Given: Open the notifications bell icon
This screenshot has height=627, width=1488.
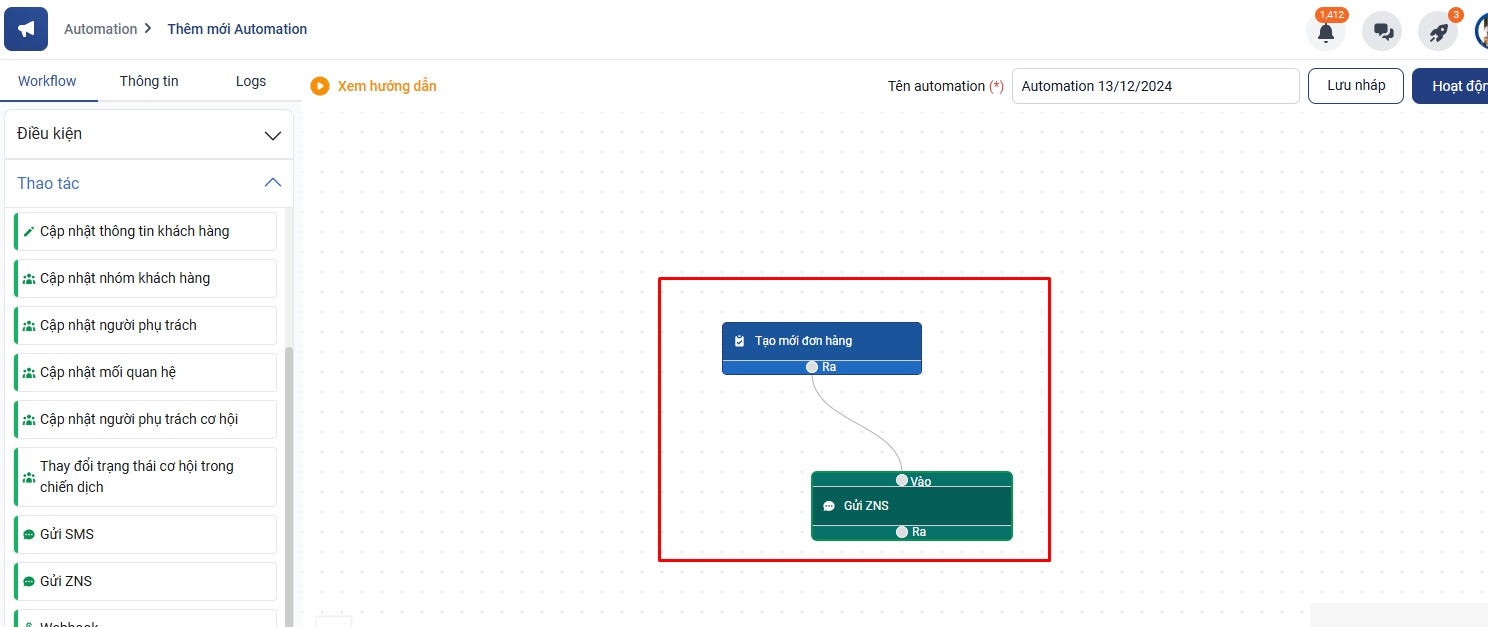Looking at the screenshot, I should (1325, 32).
